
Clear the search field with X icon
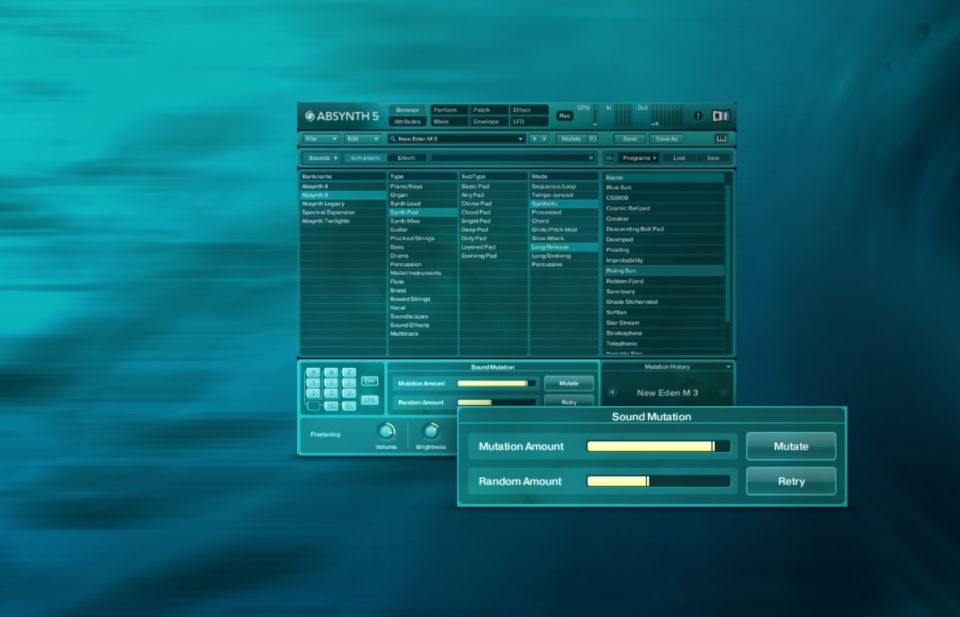pos(590,158)
